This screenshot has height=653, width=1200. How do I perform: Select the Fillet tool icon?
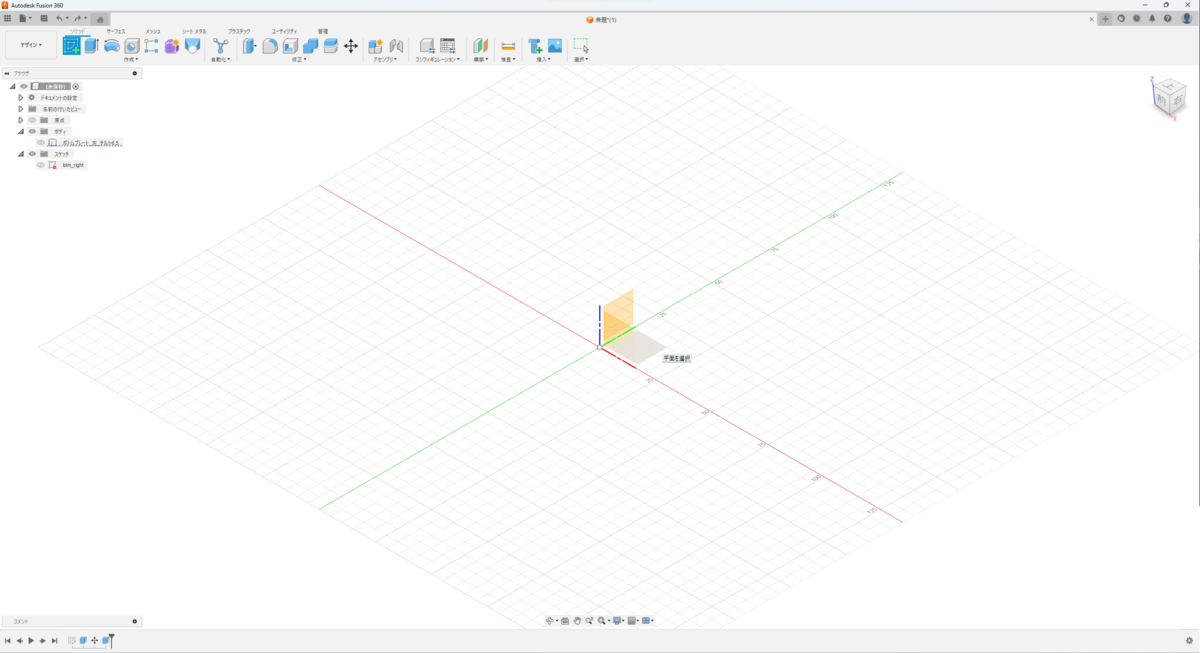point(270,46)
